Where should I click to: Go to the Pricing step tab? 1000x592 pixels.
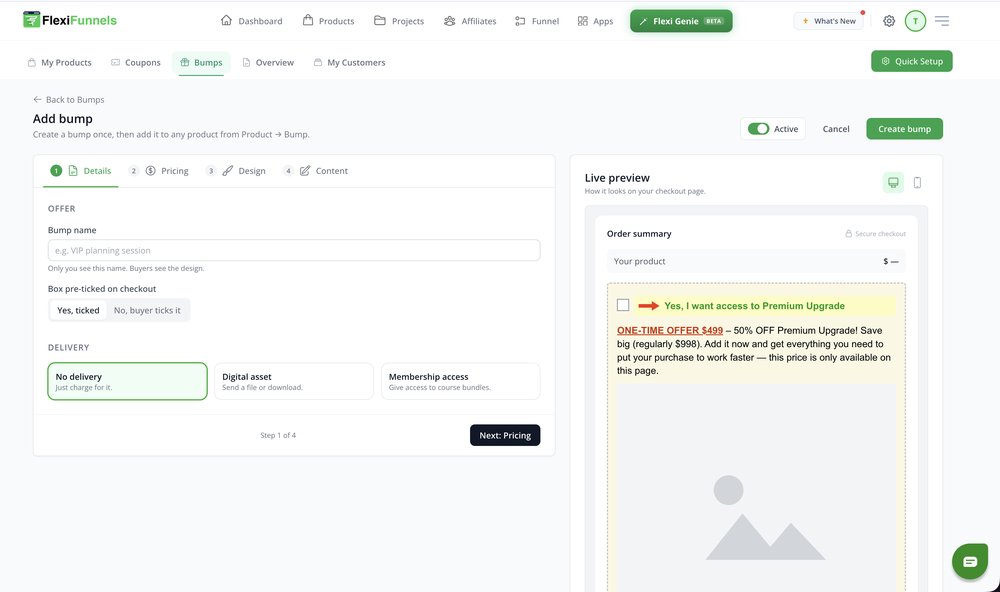tap(159, 171)
